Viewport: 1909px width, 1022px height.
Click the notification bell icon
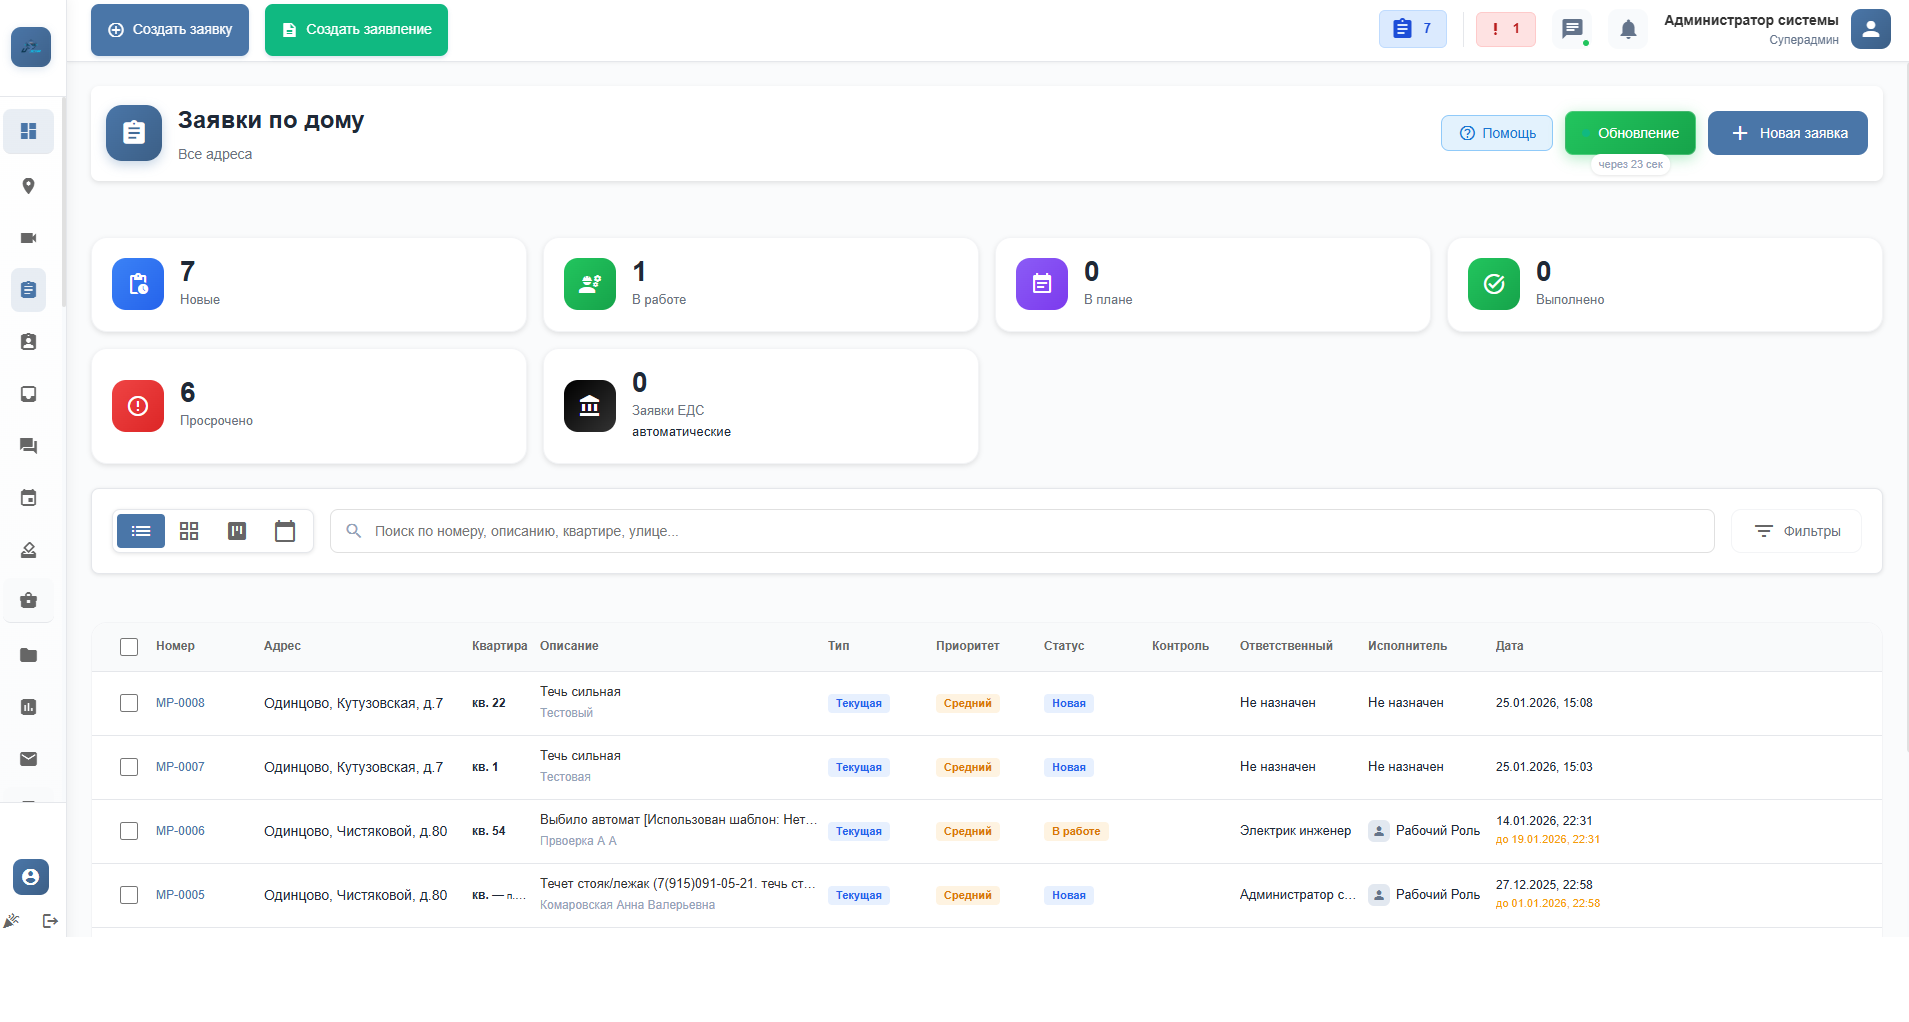click(x=1627, y=29)
